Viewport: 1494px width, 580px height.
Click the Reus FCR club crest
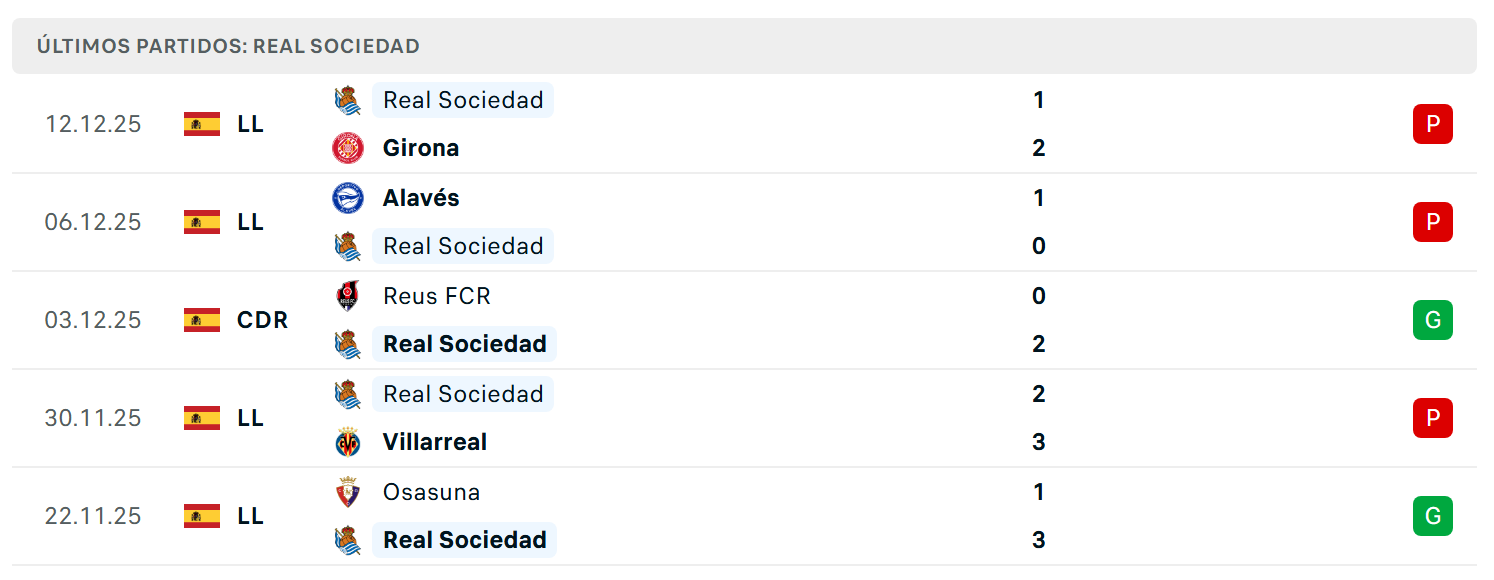[x=348, y=296]
